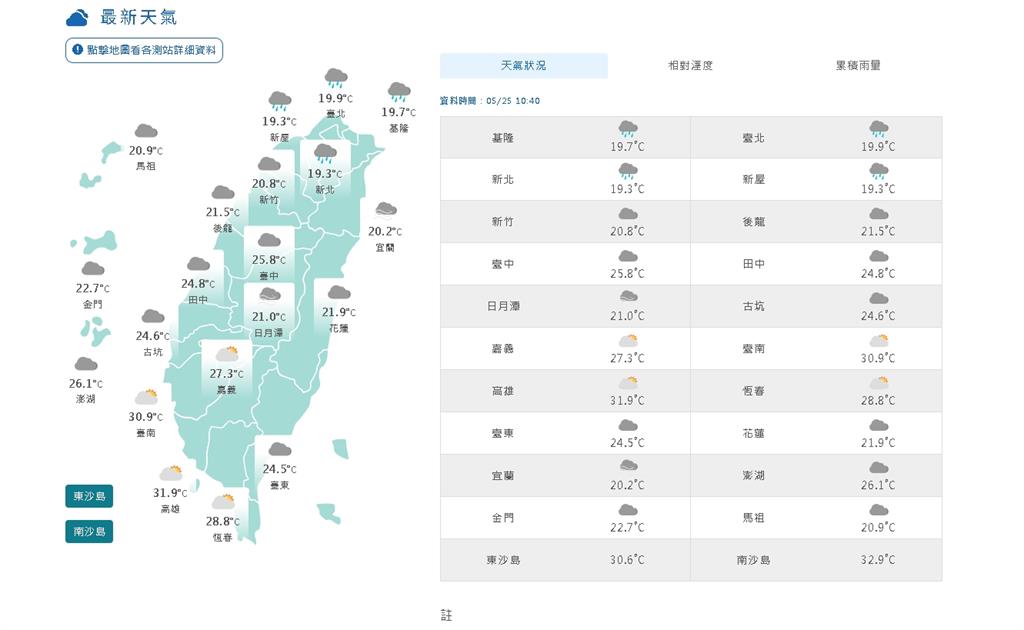This screenshot has width=1024, height=630.
Task: Click the fog cloud icon for 日月潭 on map
Action: [269, 296]
